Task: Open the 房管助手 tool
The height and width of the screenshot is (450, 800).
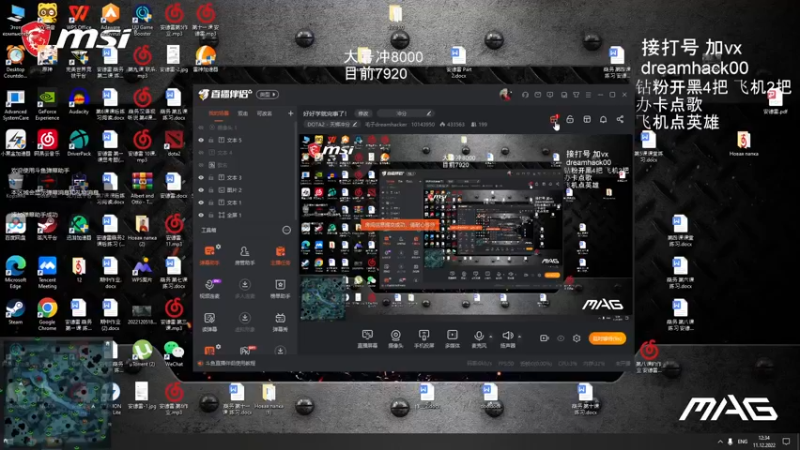Action: pos(245,255)
